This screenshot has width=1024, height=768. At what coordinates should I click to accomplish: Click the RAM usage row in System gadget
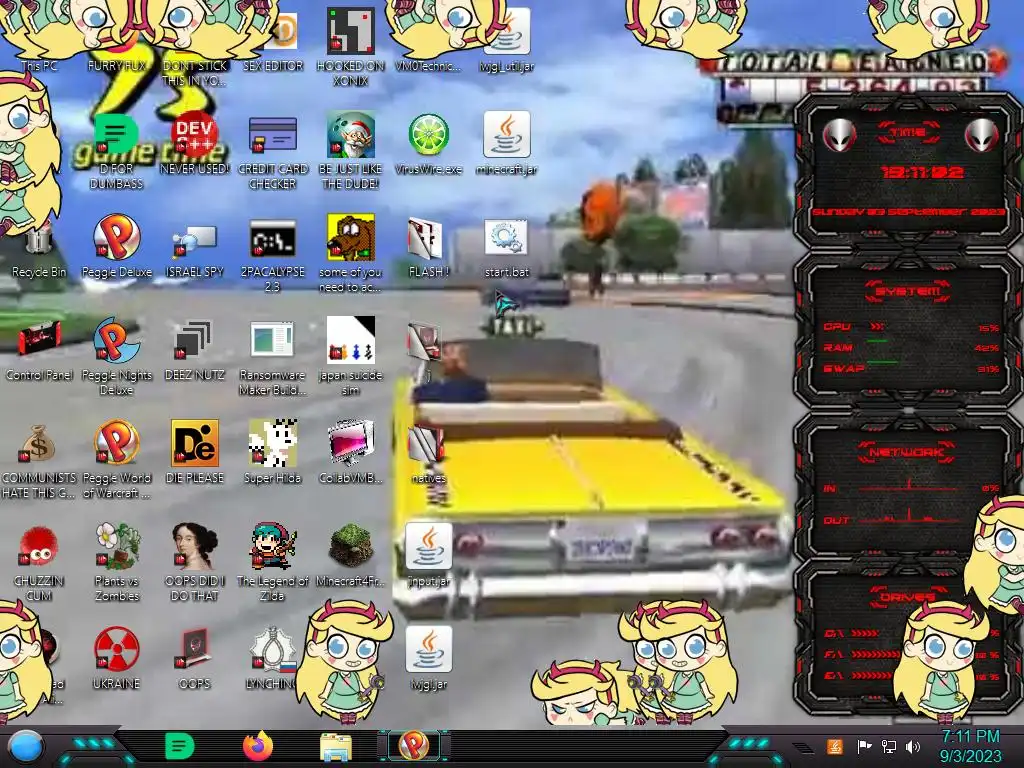(910, 347)
